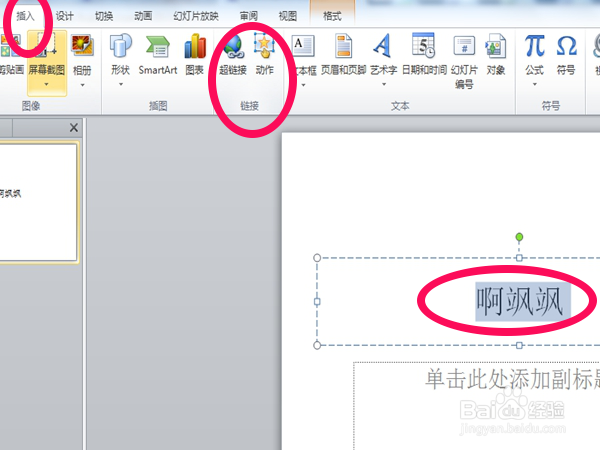Switch to the 审阅 tab
Viewport: 600px width, 450px height.
249,16
